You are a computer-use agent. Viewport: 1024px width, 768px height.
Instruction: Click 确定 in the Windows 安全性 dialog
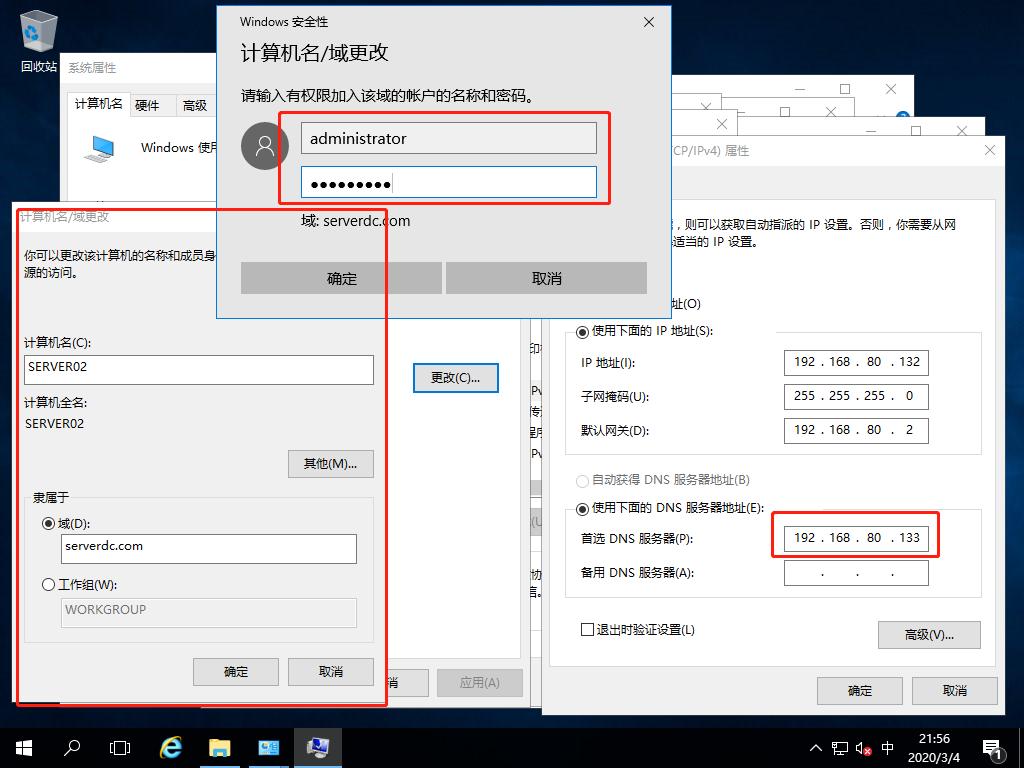[x=340, y=278]
